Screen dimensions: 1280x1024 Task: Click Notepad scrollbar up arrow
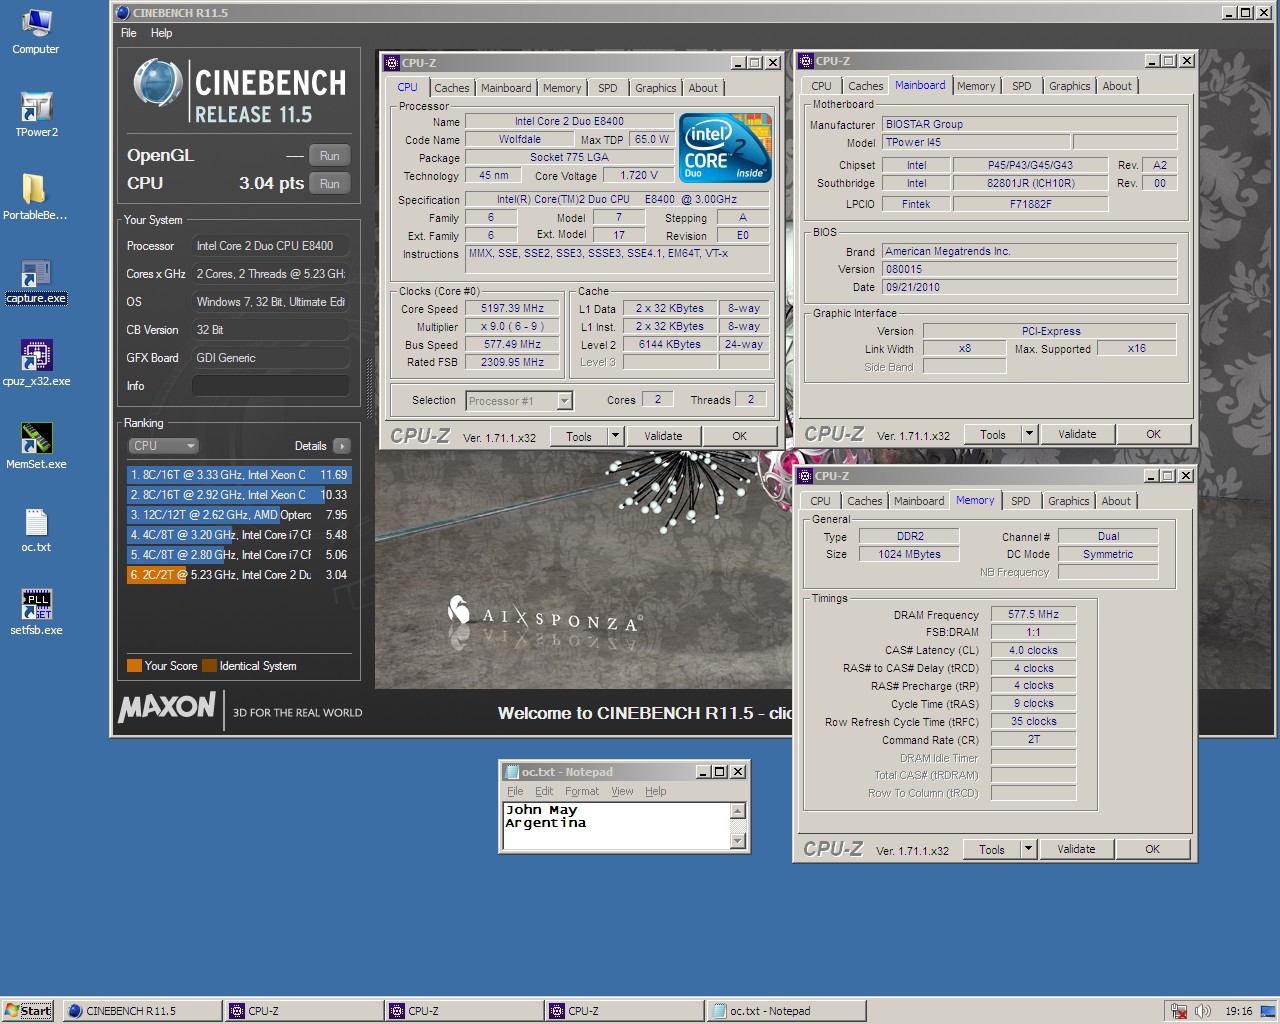tap(738, 811)
